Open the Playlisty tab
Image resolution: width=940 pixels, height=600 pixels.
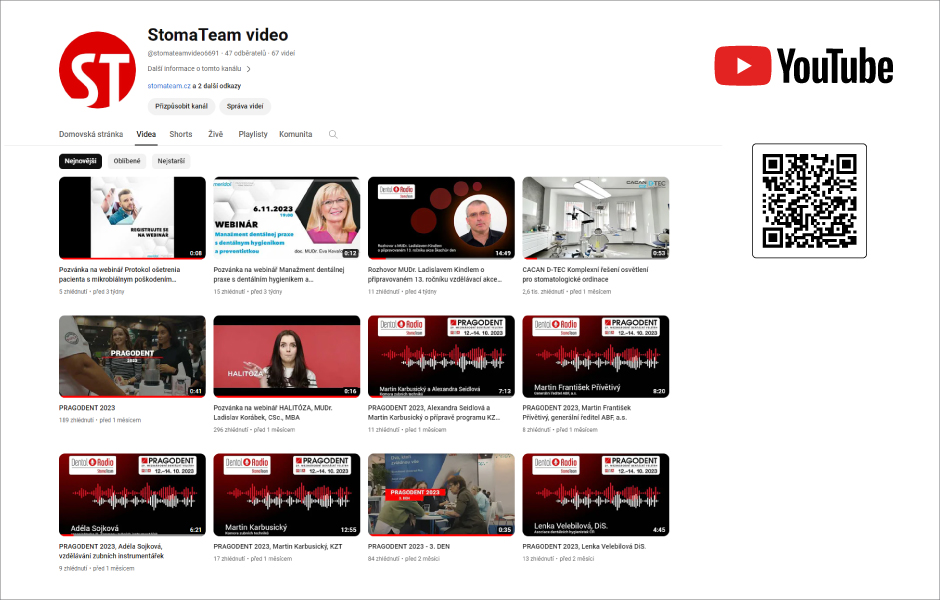pyautogui.click(x=253, y=134)
